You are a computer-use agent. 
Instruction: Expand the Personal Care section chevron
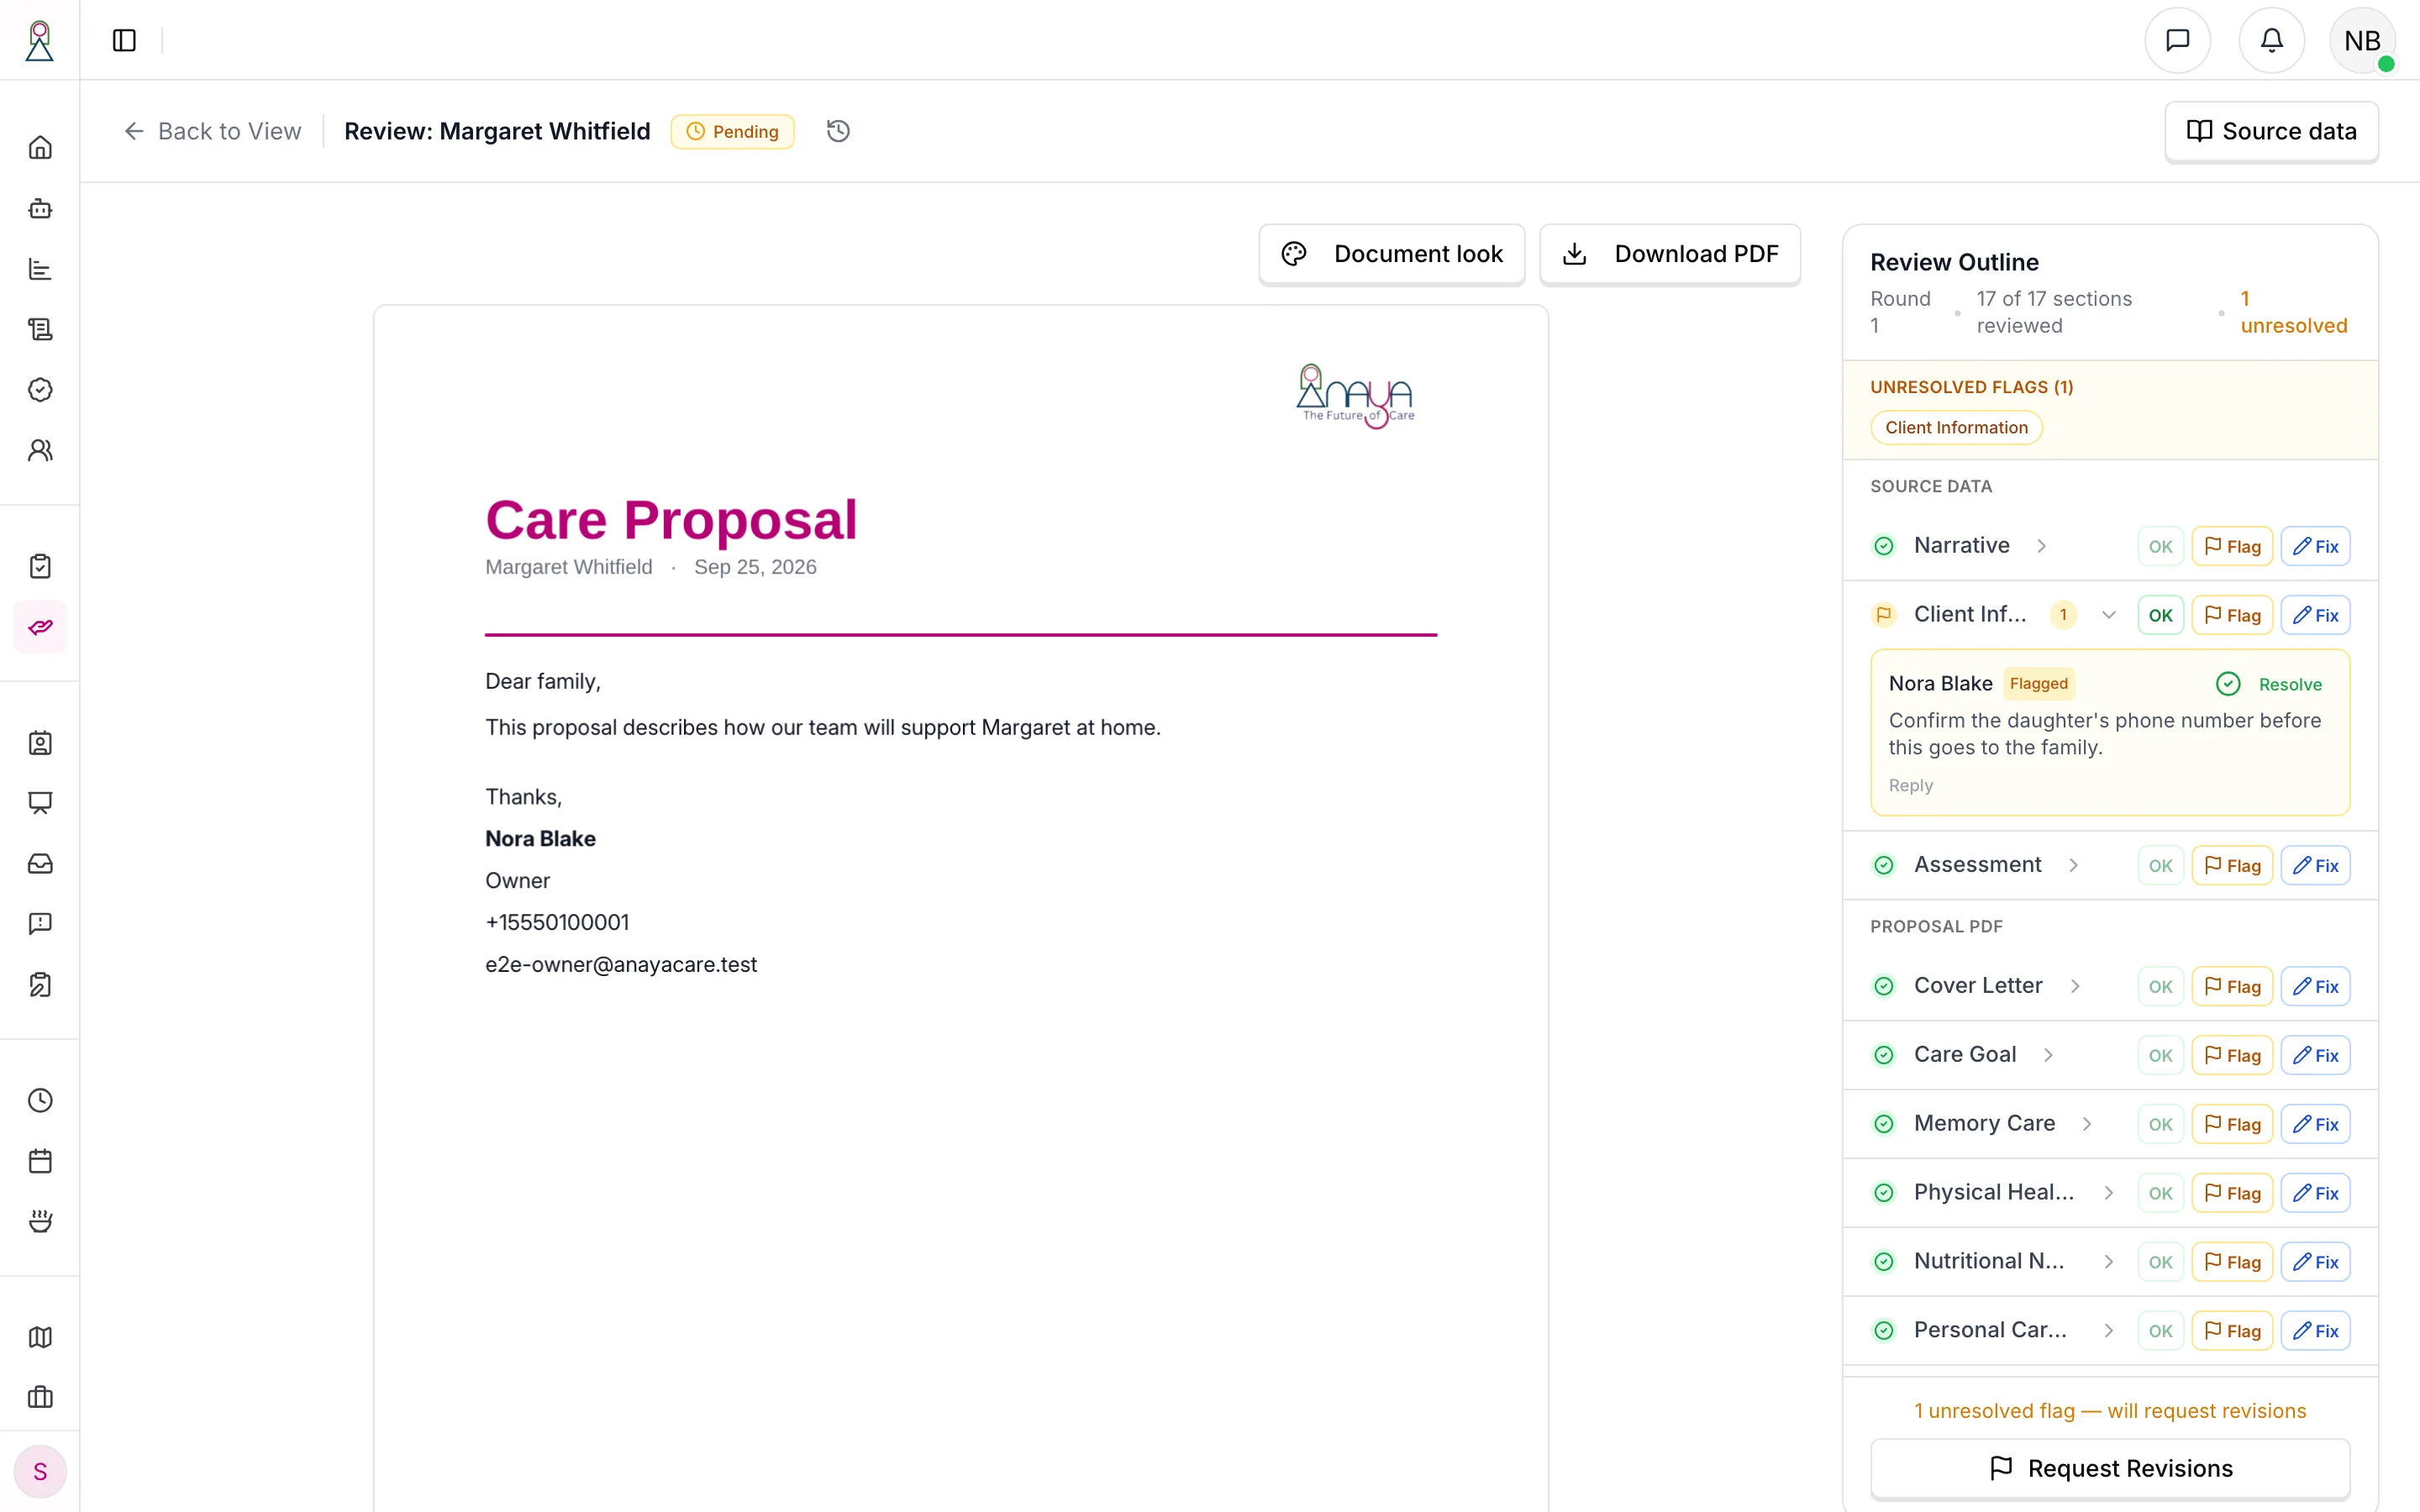pos(2108,1332)
